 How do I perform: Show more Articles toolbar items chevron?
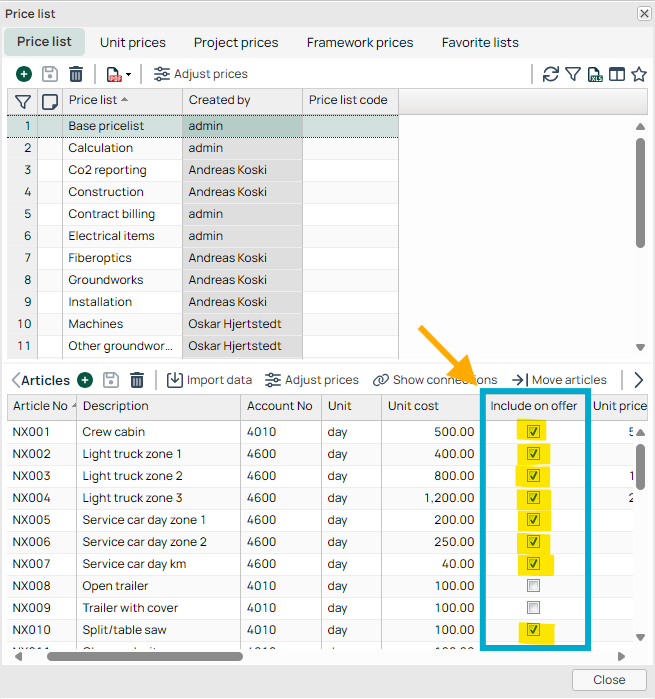(x=639, y=380)
